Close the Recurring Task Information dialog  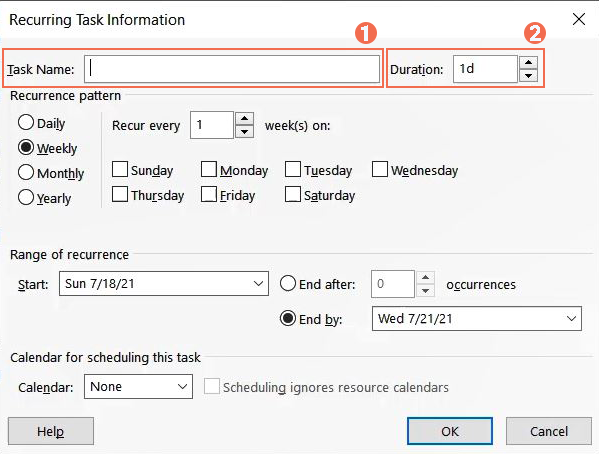click(579, 19)
